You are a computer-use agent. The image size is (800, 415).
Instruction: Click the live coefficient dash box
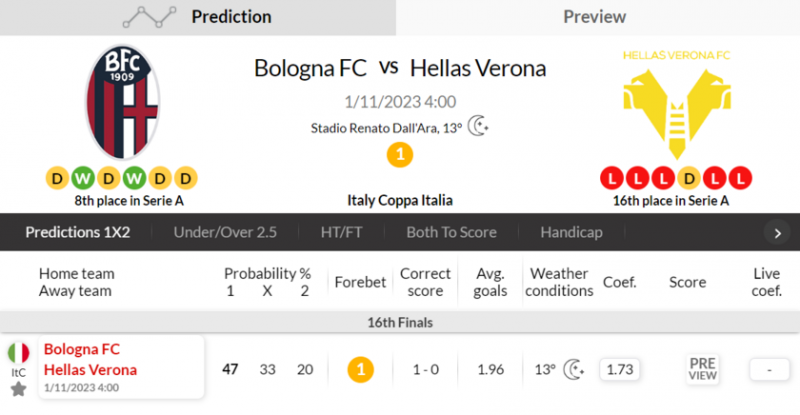tap(769, 370)
